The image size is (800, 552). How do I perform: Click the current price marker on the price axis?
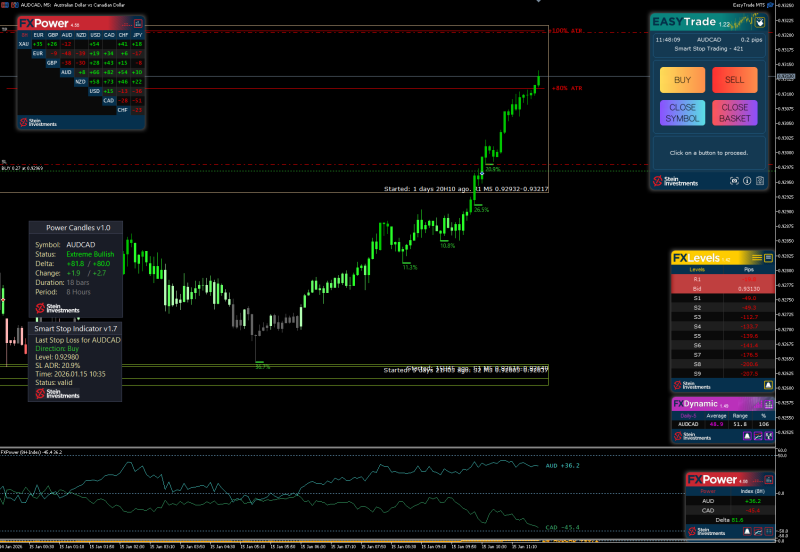(786, 77)
